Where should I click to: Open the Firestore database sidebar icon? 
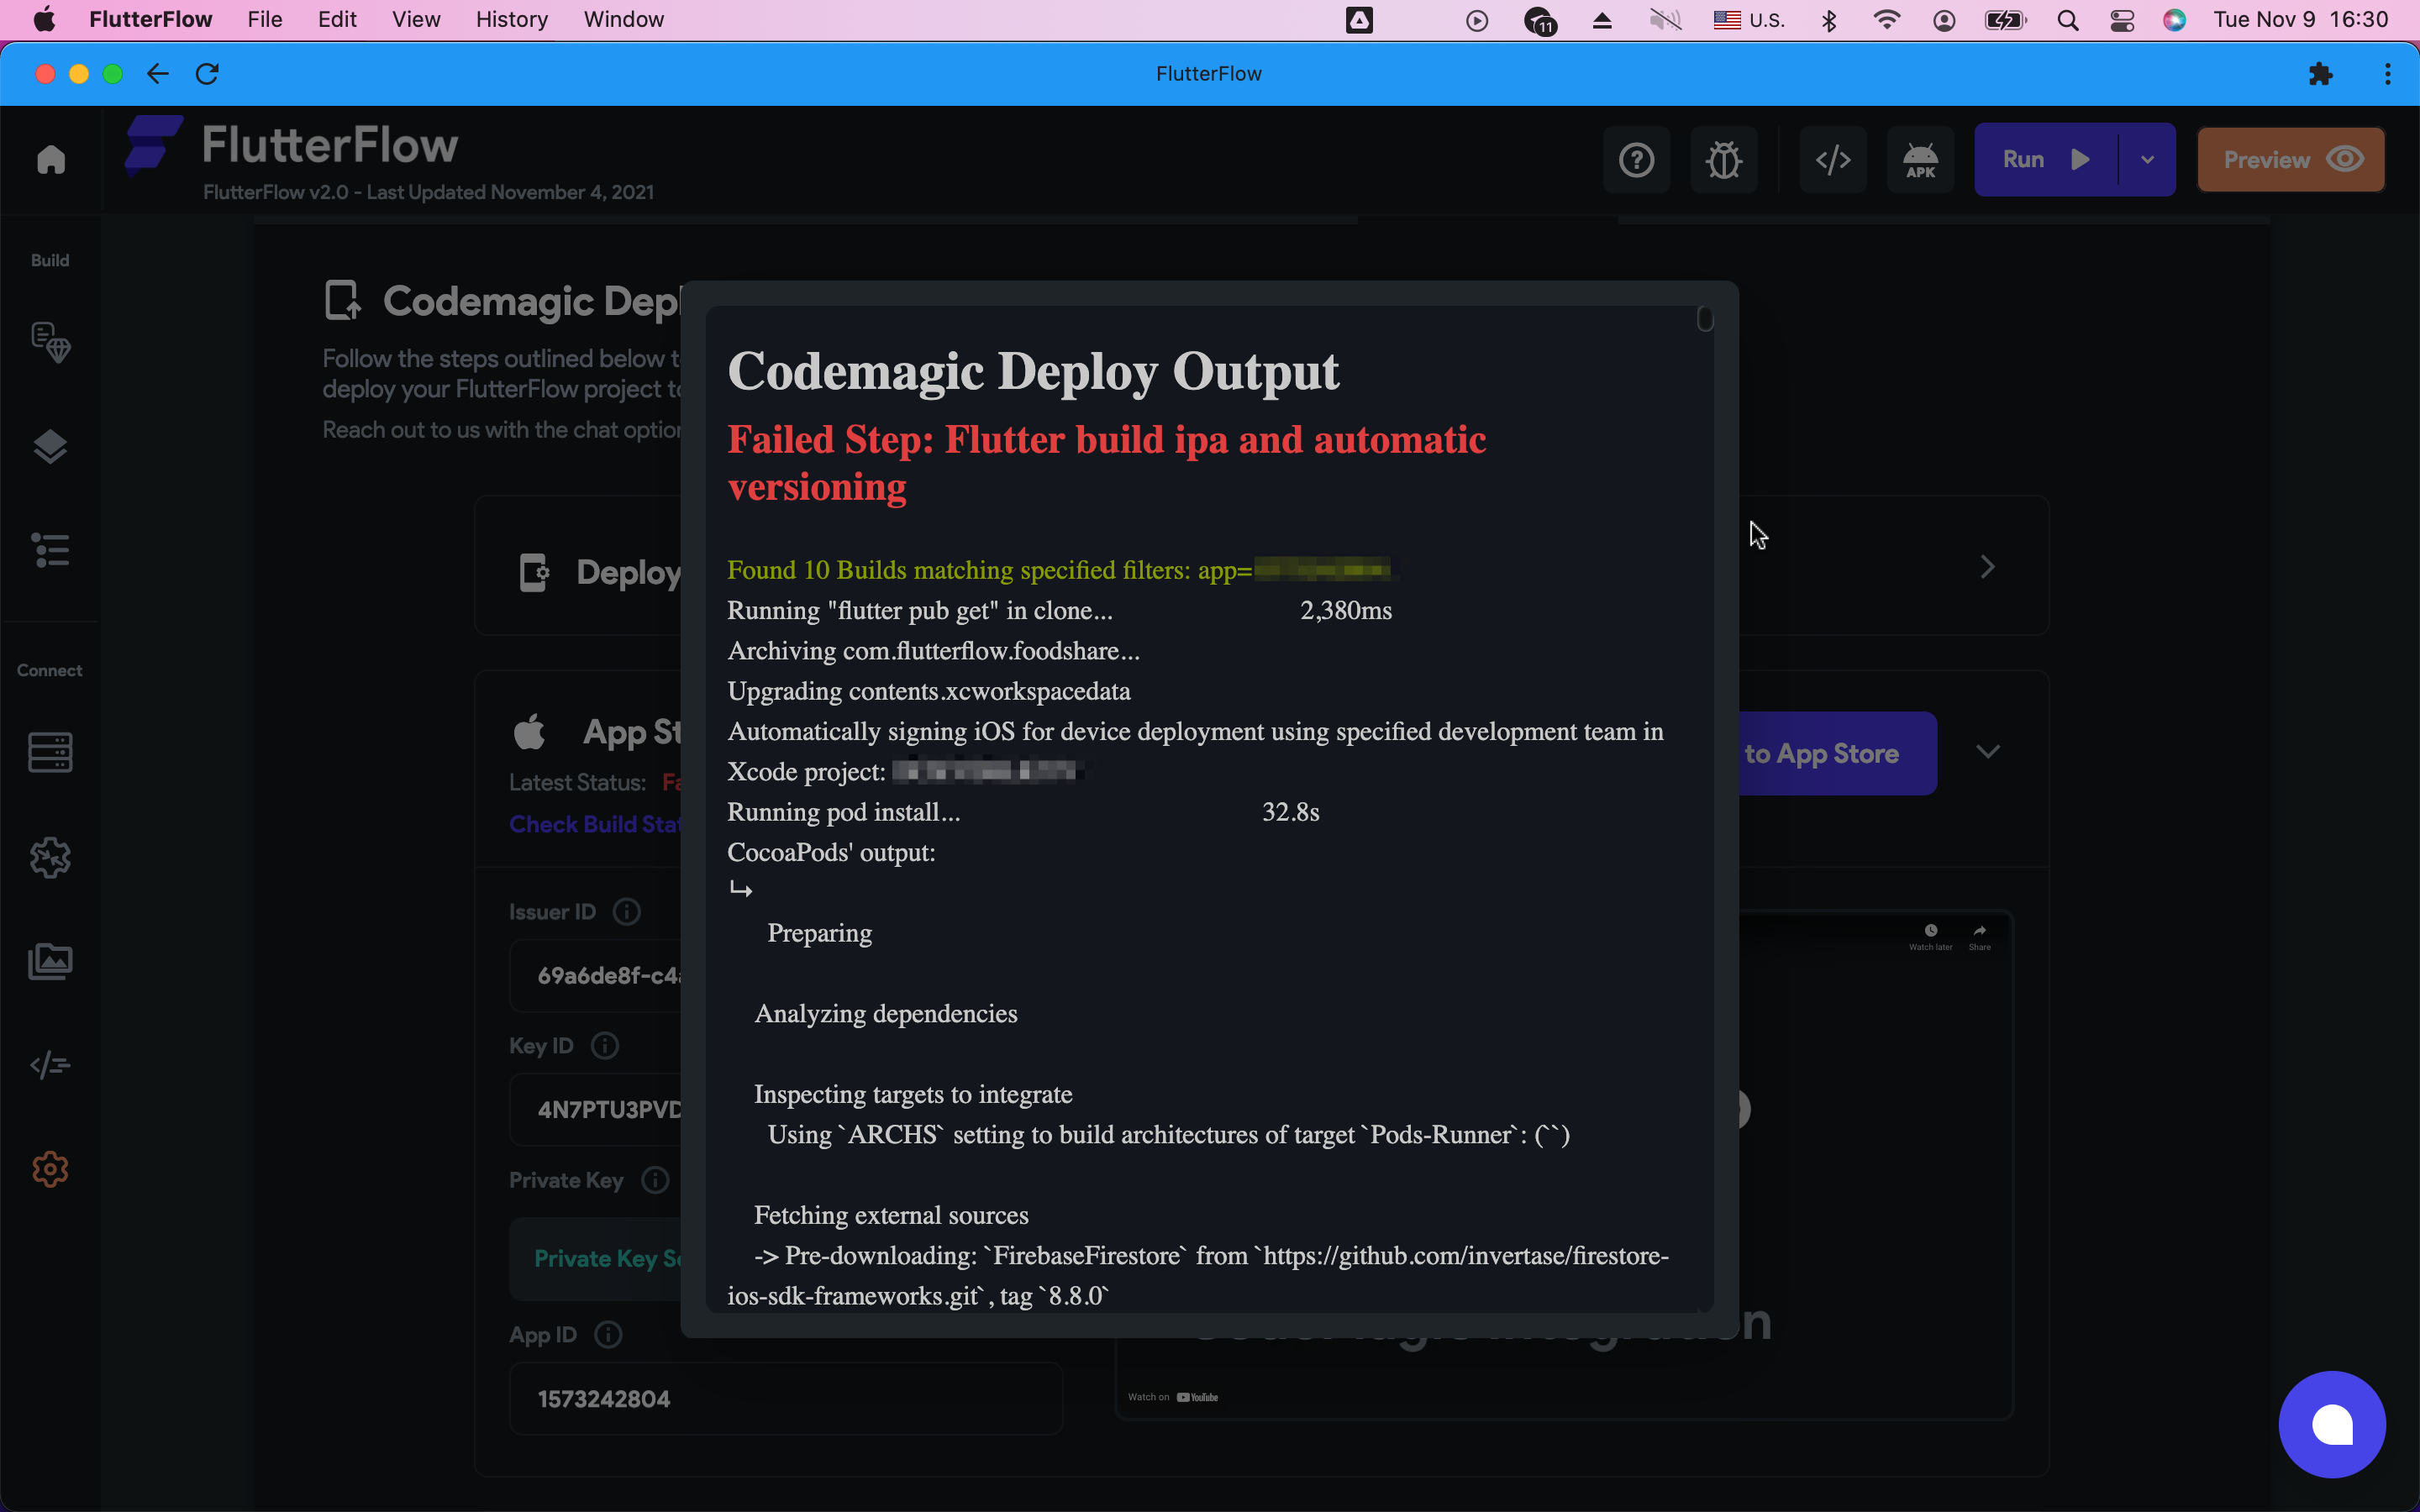tap(51, 753)
